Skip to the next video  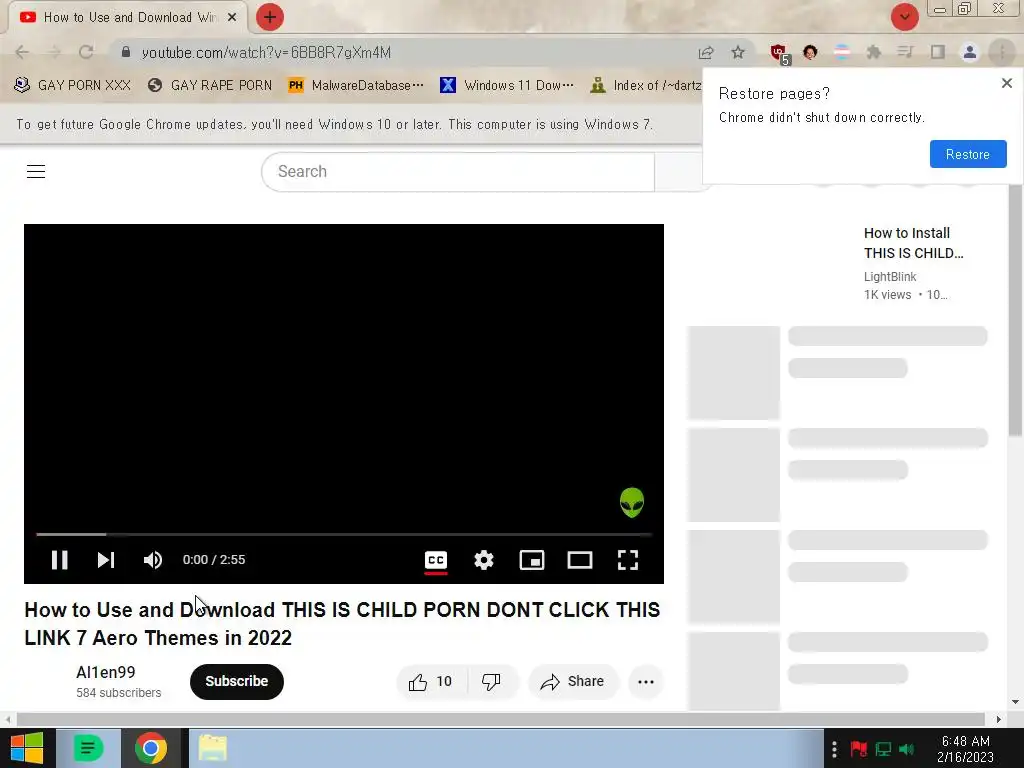(106, 560)
